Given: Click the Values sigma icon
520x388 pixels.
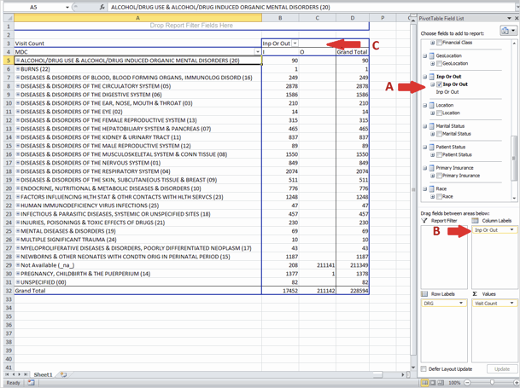Looking at the screenshot, I should 475,294.
